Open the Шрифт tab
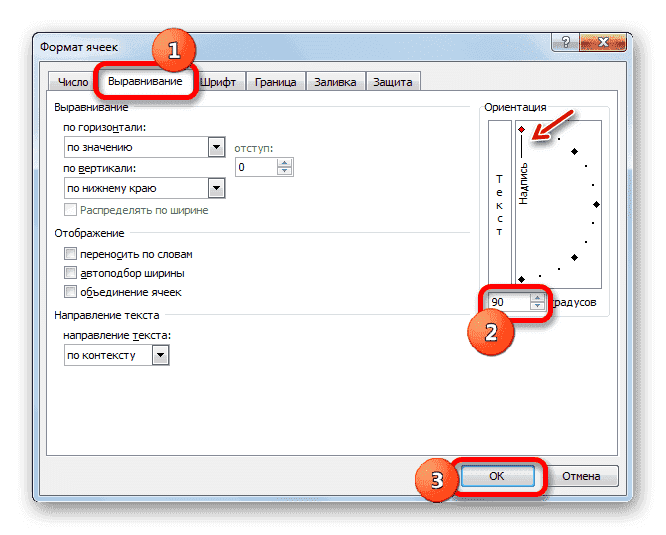 219,82
